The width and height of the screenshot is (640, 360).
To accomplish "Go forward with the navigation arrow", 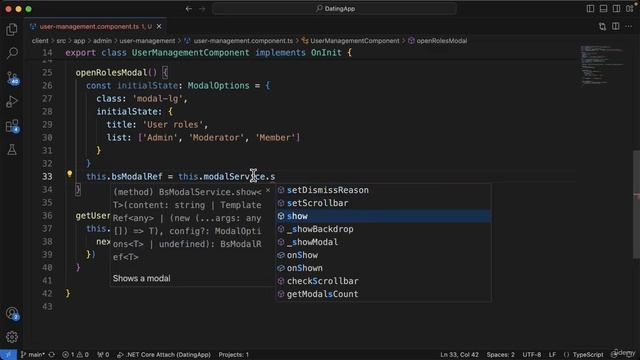I will point(202,9).
